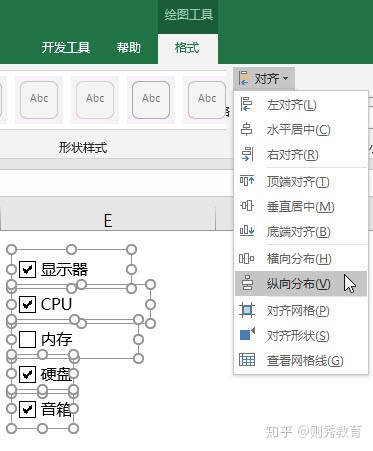Apply the first Abc shape style

39,100
